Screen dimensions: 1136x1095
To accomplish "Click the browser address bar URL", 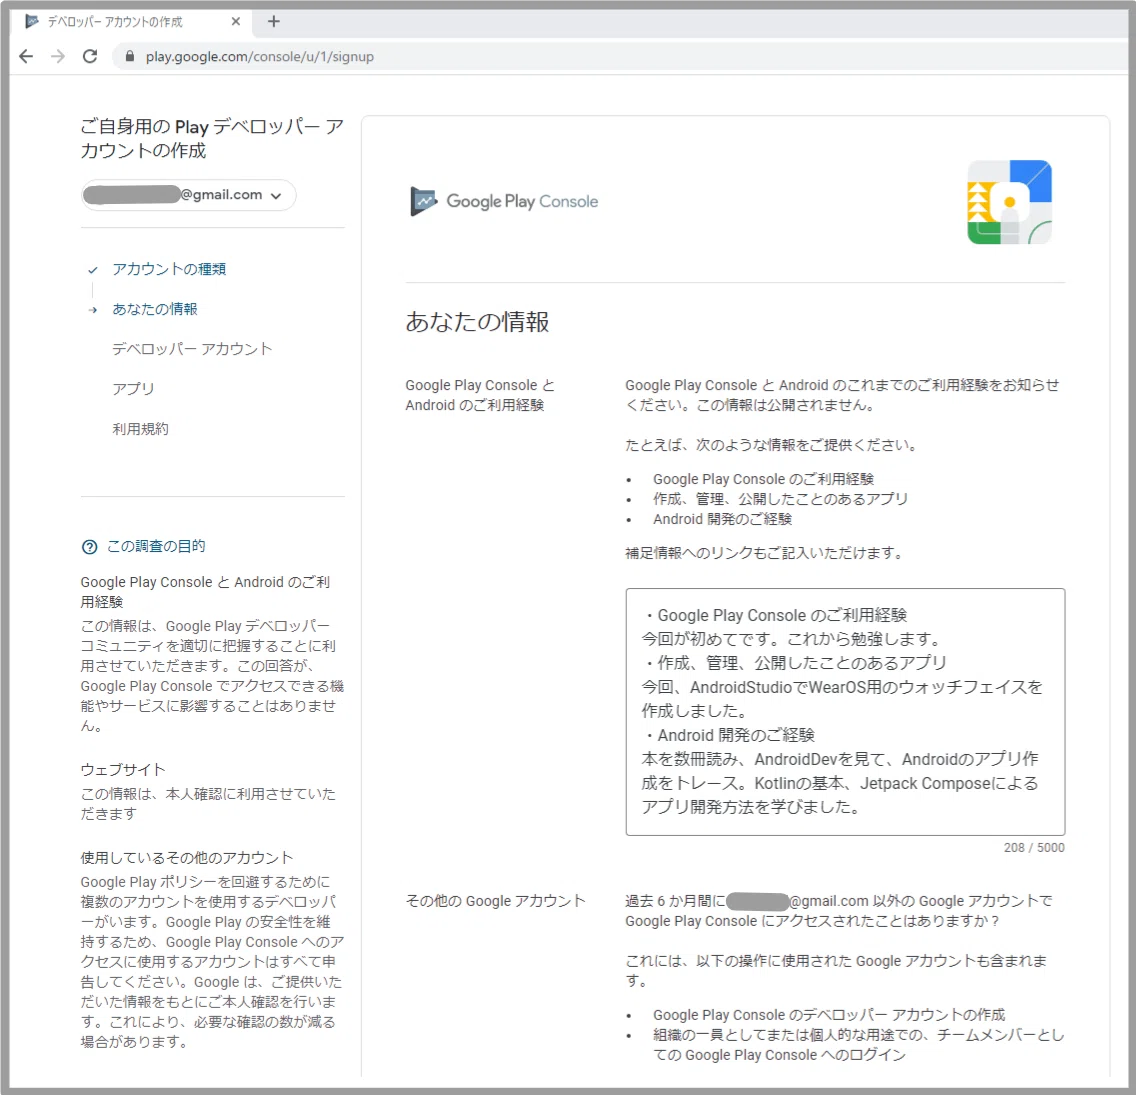I will pos(259,57).
